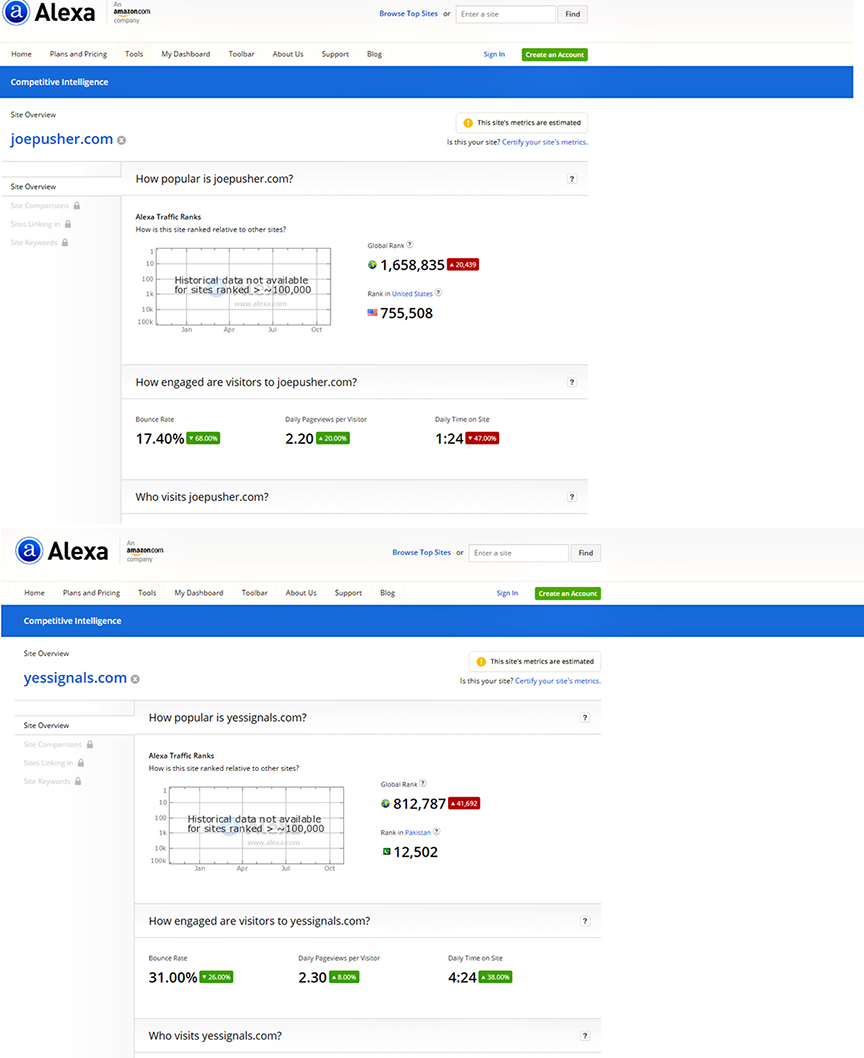This screenshot has height=1058, width=864.
Task: Click the red 41,692 rank change badge
Action: 464,804
